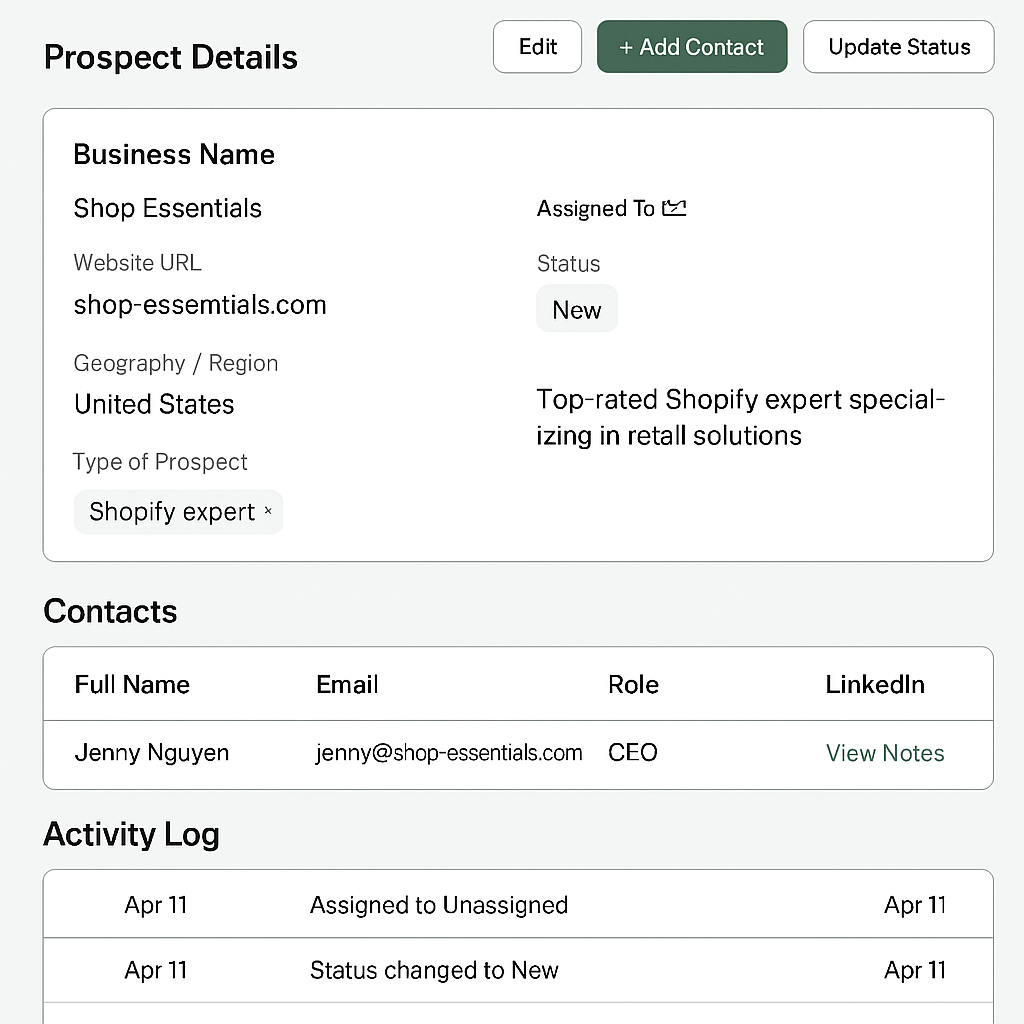Screen dimensions: 1024x1024
Task: Click the Full Name column header
Action: [x=132, y=685]
